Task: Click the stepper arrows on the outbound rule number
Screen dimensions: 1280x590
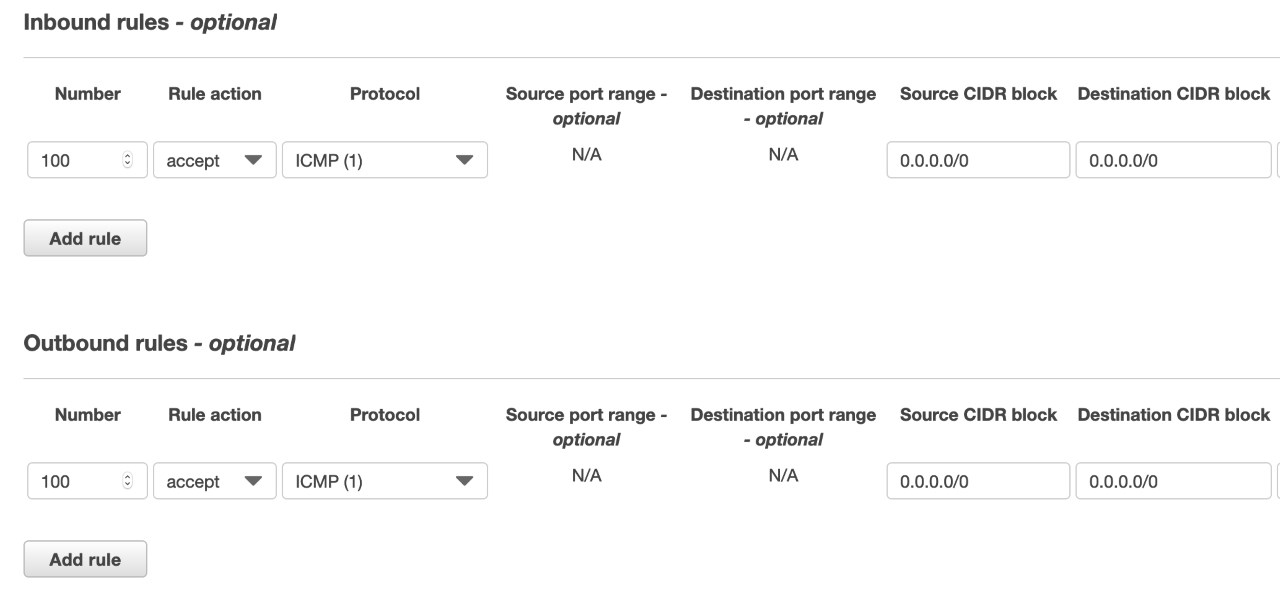Action: point(127,481)
